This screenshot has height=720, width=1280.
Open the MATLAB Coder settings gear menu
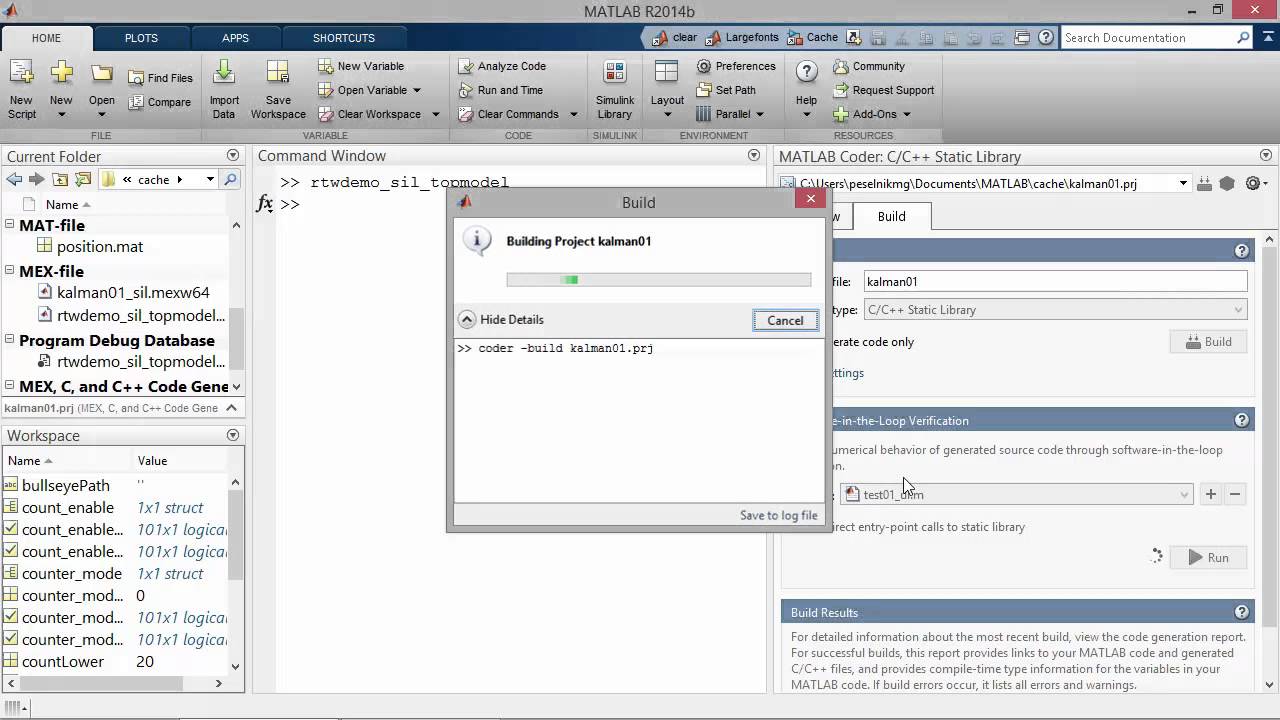coord(1256,184)
